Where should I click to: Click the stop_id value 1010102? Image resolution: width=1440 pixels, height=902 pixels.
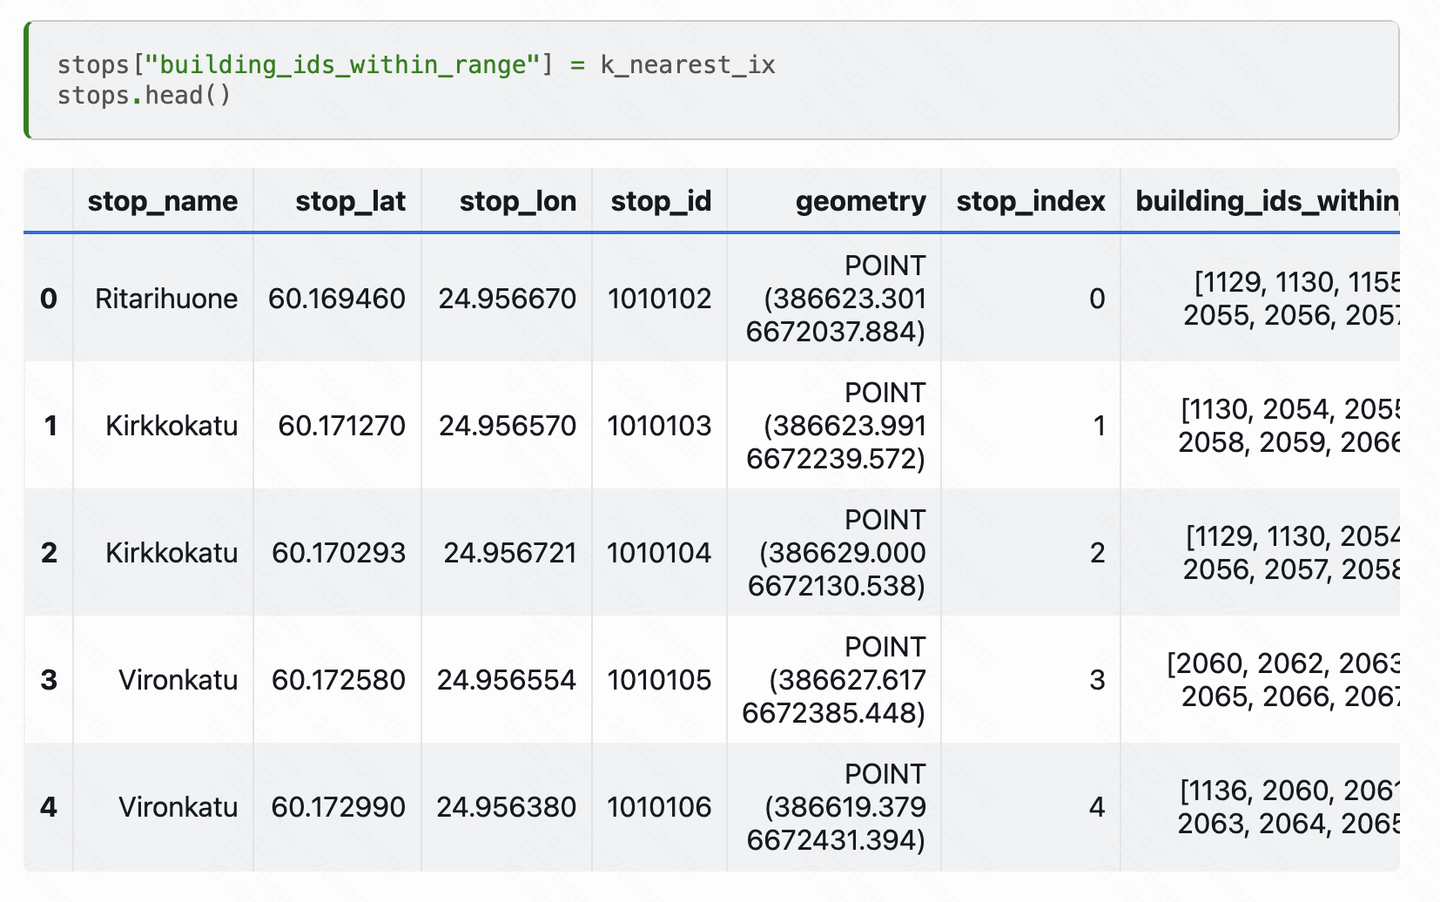(x=659, y=298)
